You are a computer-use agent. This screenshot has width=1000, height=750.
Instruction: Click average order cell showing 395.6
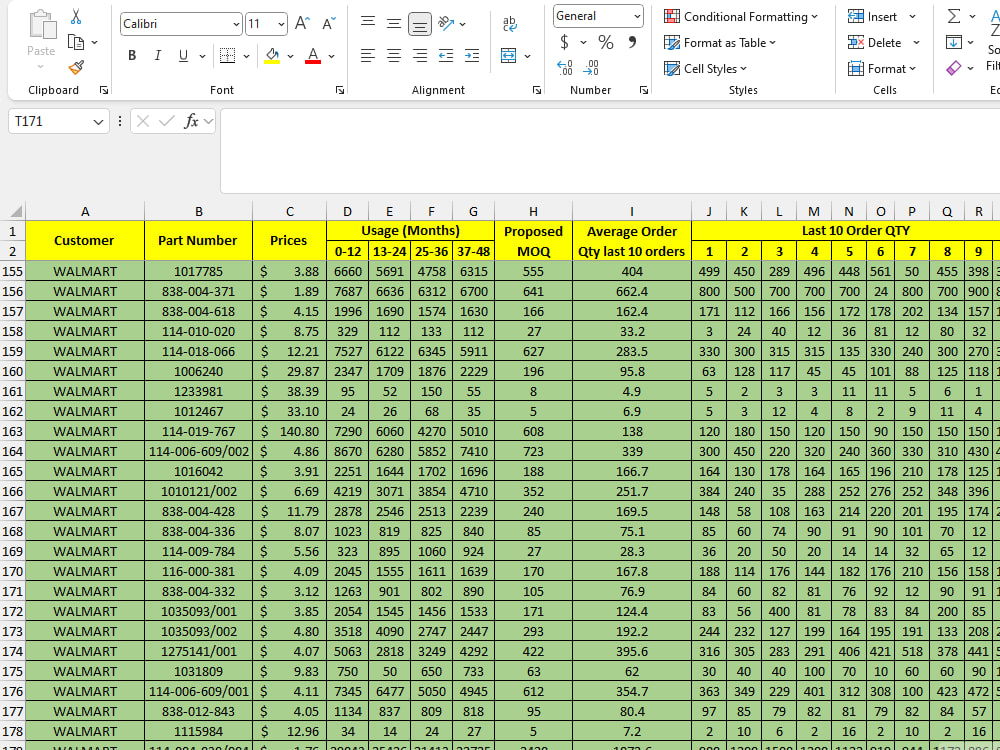[x=632, y=651]
